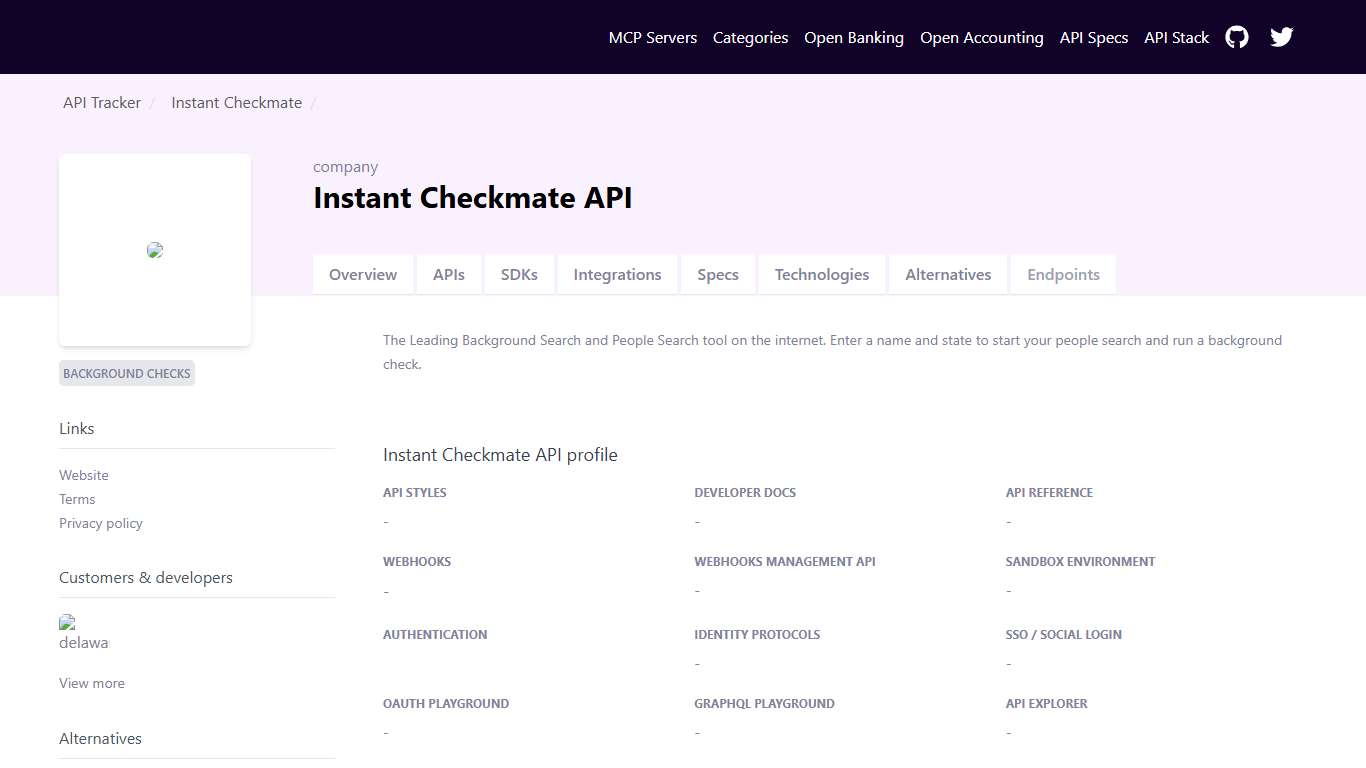Open the Alternatives tab

click(x=947, y=274)
